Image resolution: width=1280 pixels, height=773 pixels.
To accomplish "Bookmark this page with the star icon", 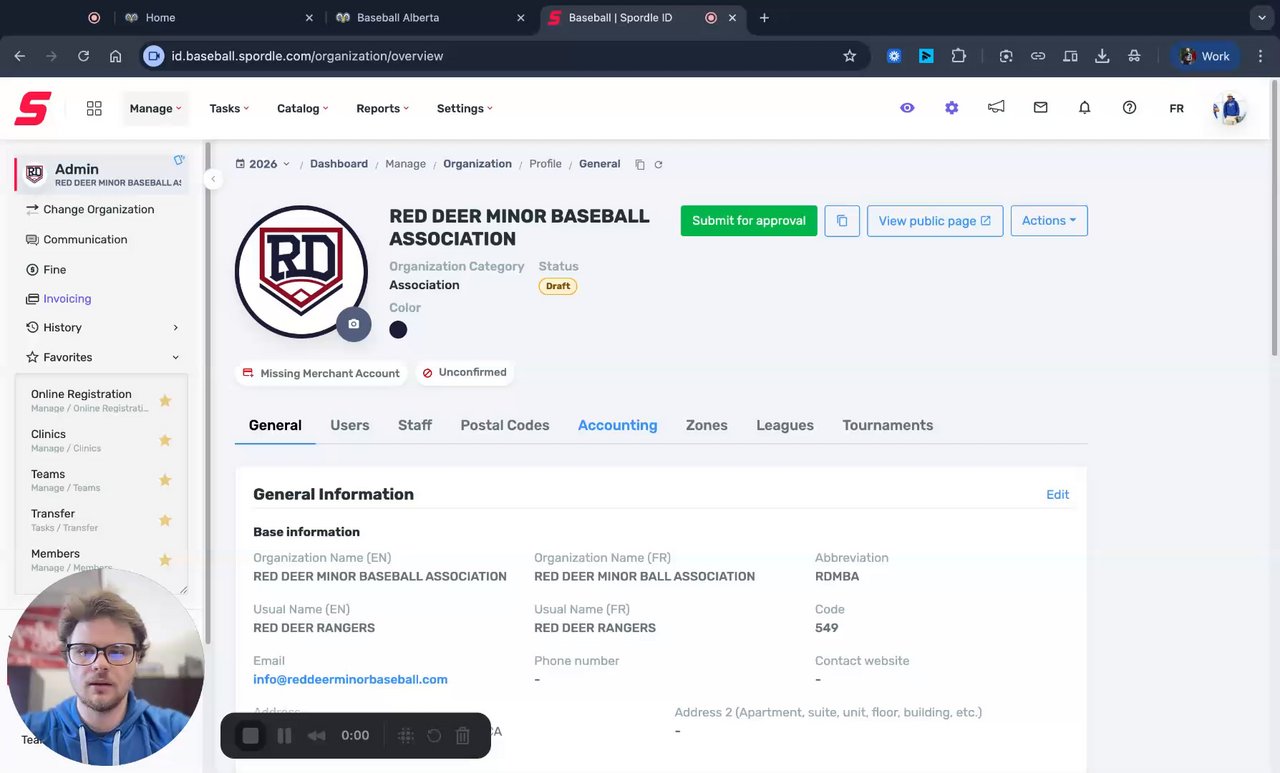I will pyautogui.click(x=850, y=56).
